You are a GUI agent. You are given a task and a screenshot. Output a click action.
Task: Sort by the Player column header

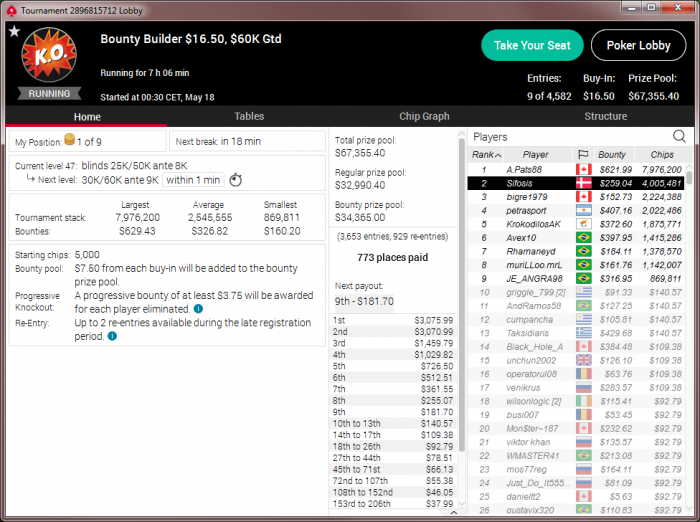coord(538,155)
